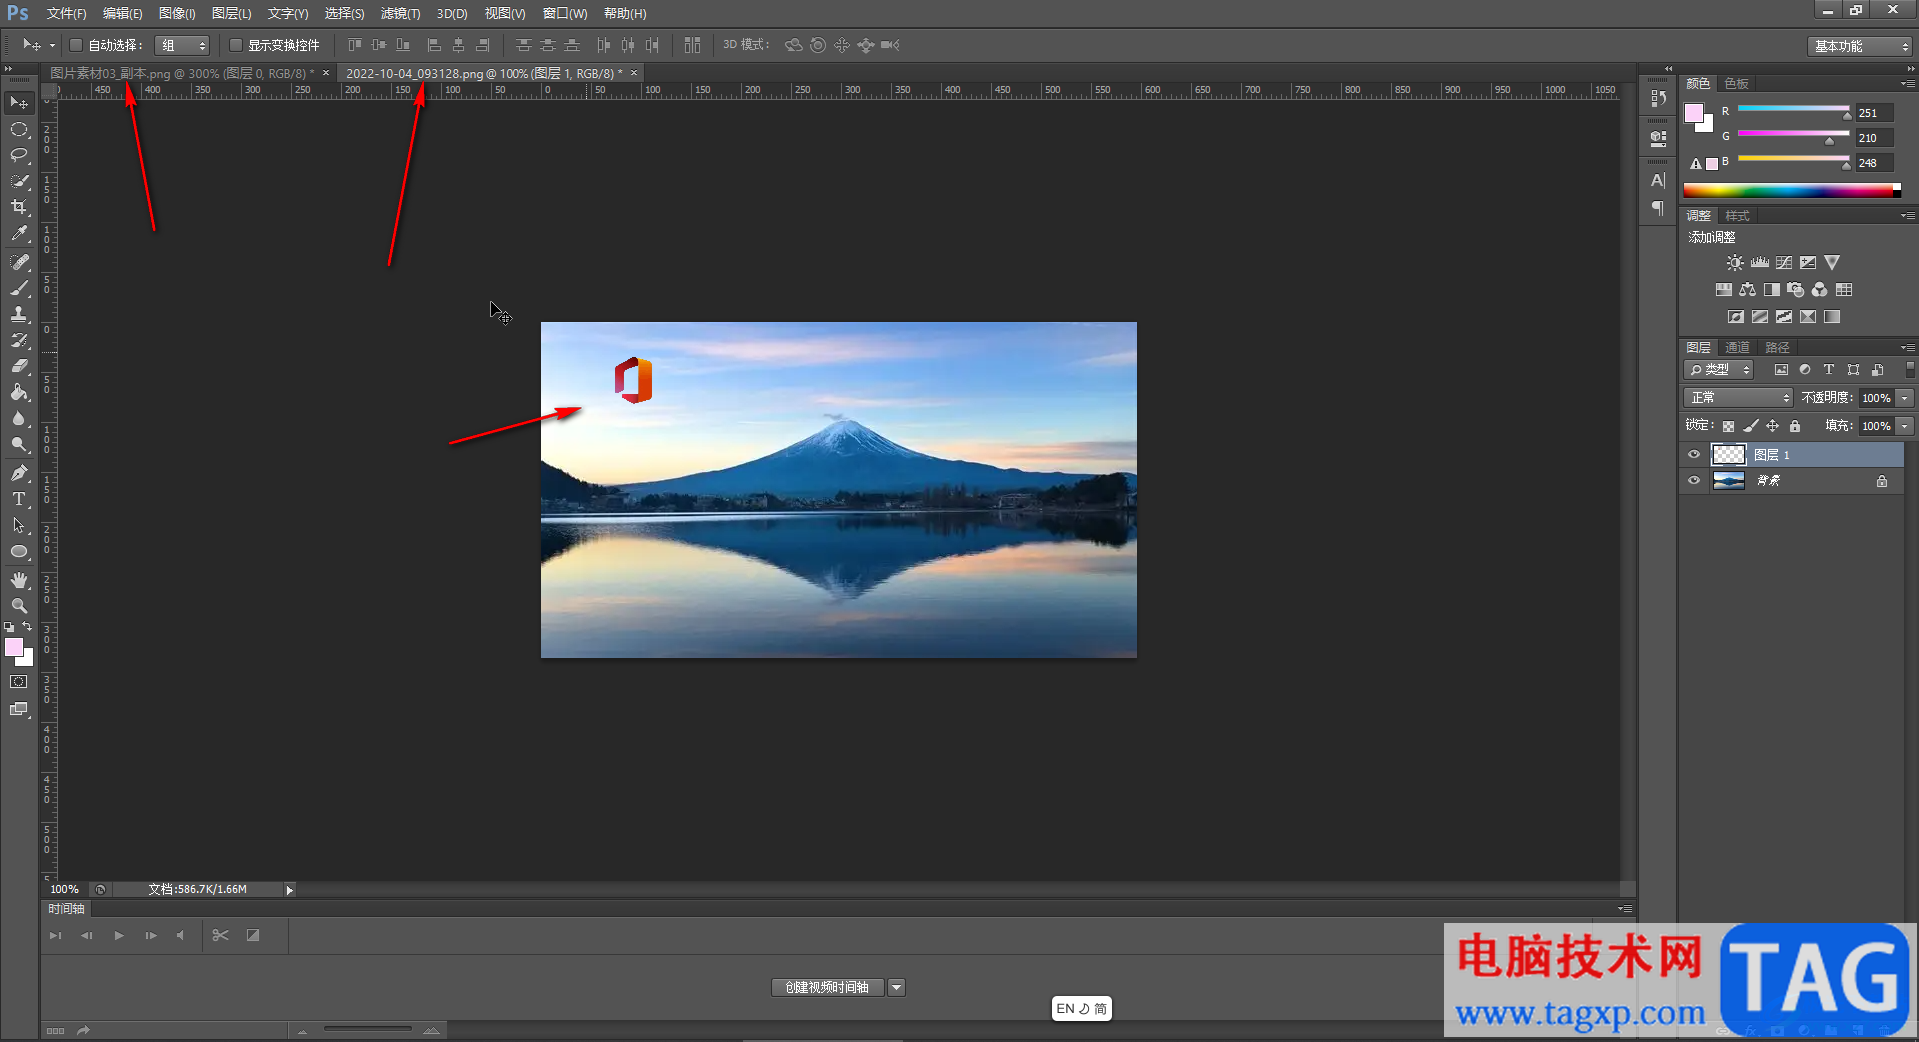This screenshot has width=1919, height=1042.
Task: Select the Horizontal Type tool
Action: [x=19, y=499]
